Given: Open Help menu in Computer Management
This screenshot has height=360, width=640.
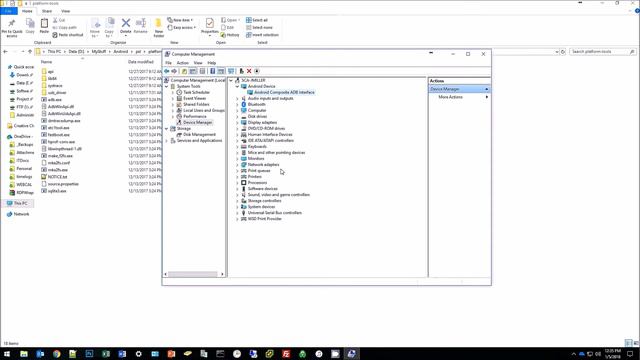Looking at the screenshot, I should (211, 63).
